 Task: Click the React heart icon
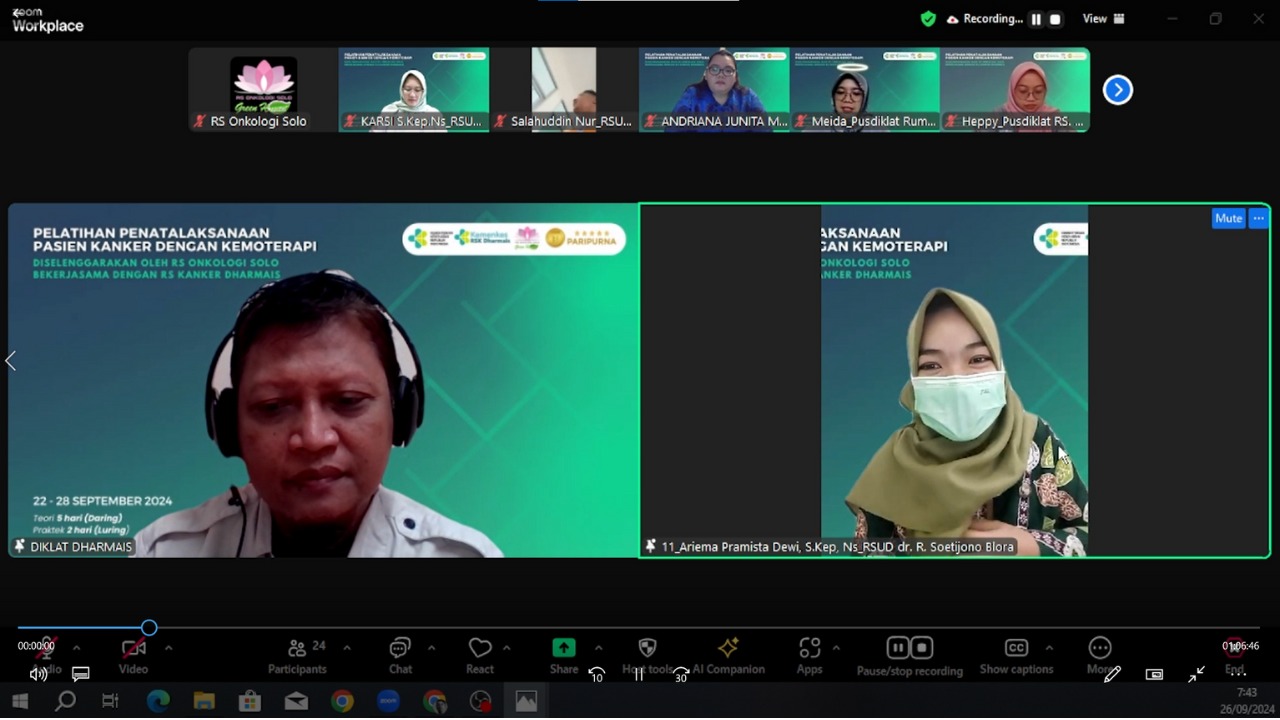tap(480, 648)
